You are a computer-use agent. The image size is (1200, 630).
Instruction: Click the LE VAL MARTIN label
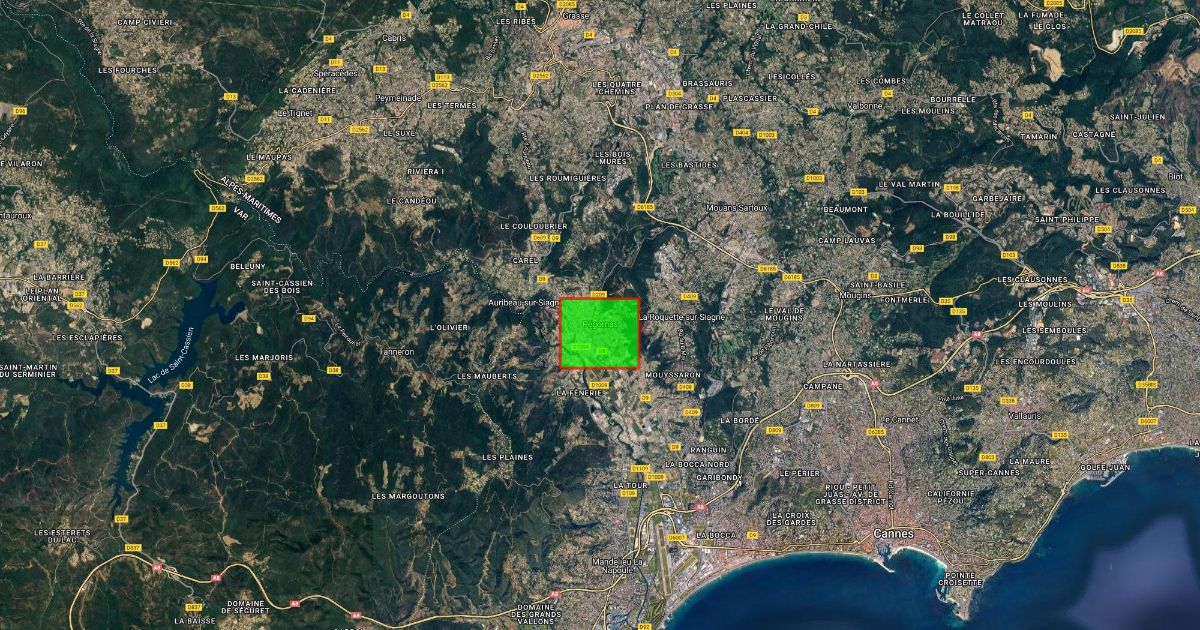(910, 184)
